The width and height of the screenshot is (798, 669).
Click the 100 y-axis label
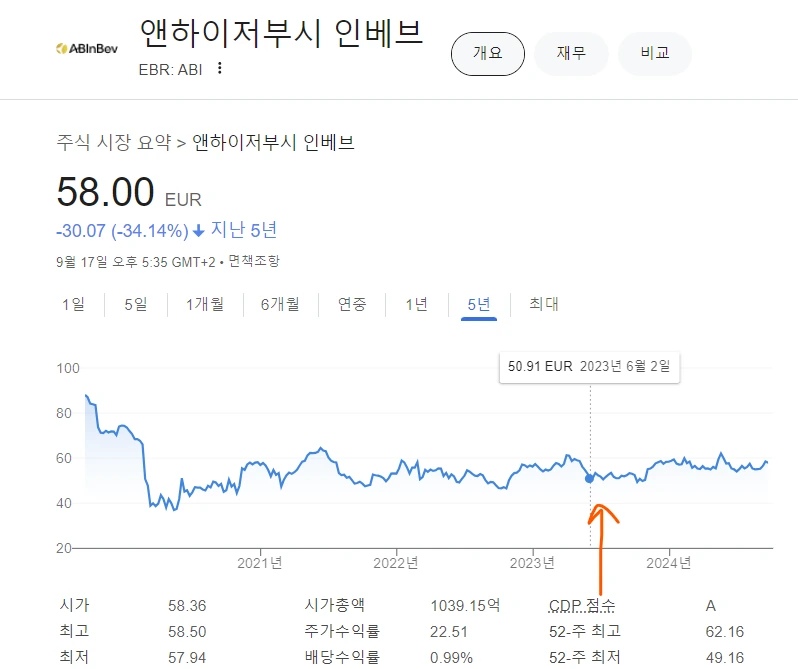pyautogui.click(x=68, y=368)
